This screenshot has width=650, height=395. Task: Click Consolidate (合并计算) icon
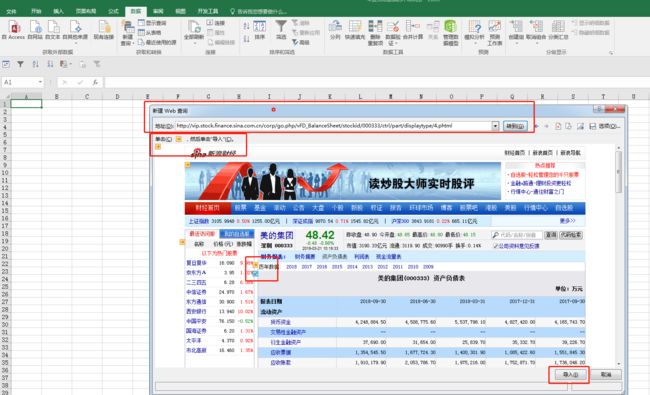pyautogui.click(x=413, y=30)
